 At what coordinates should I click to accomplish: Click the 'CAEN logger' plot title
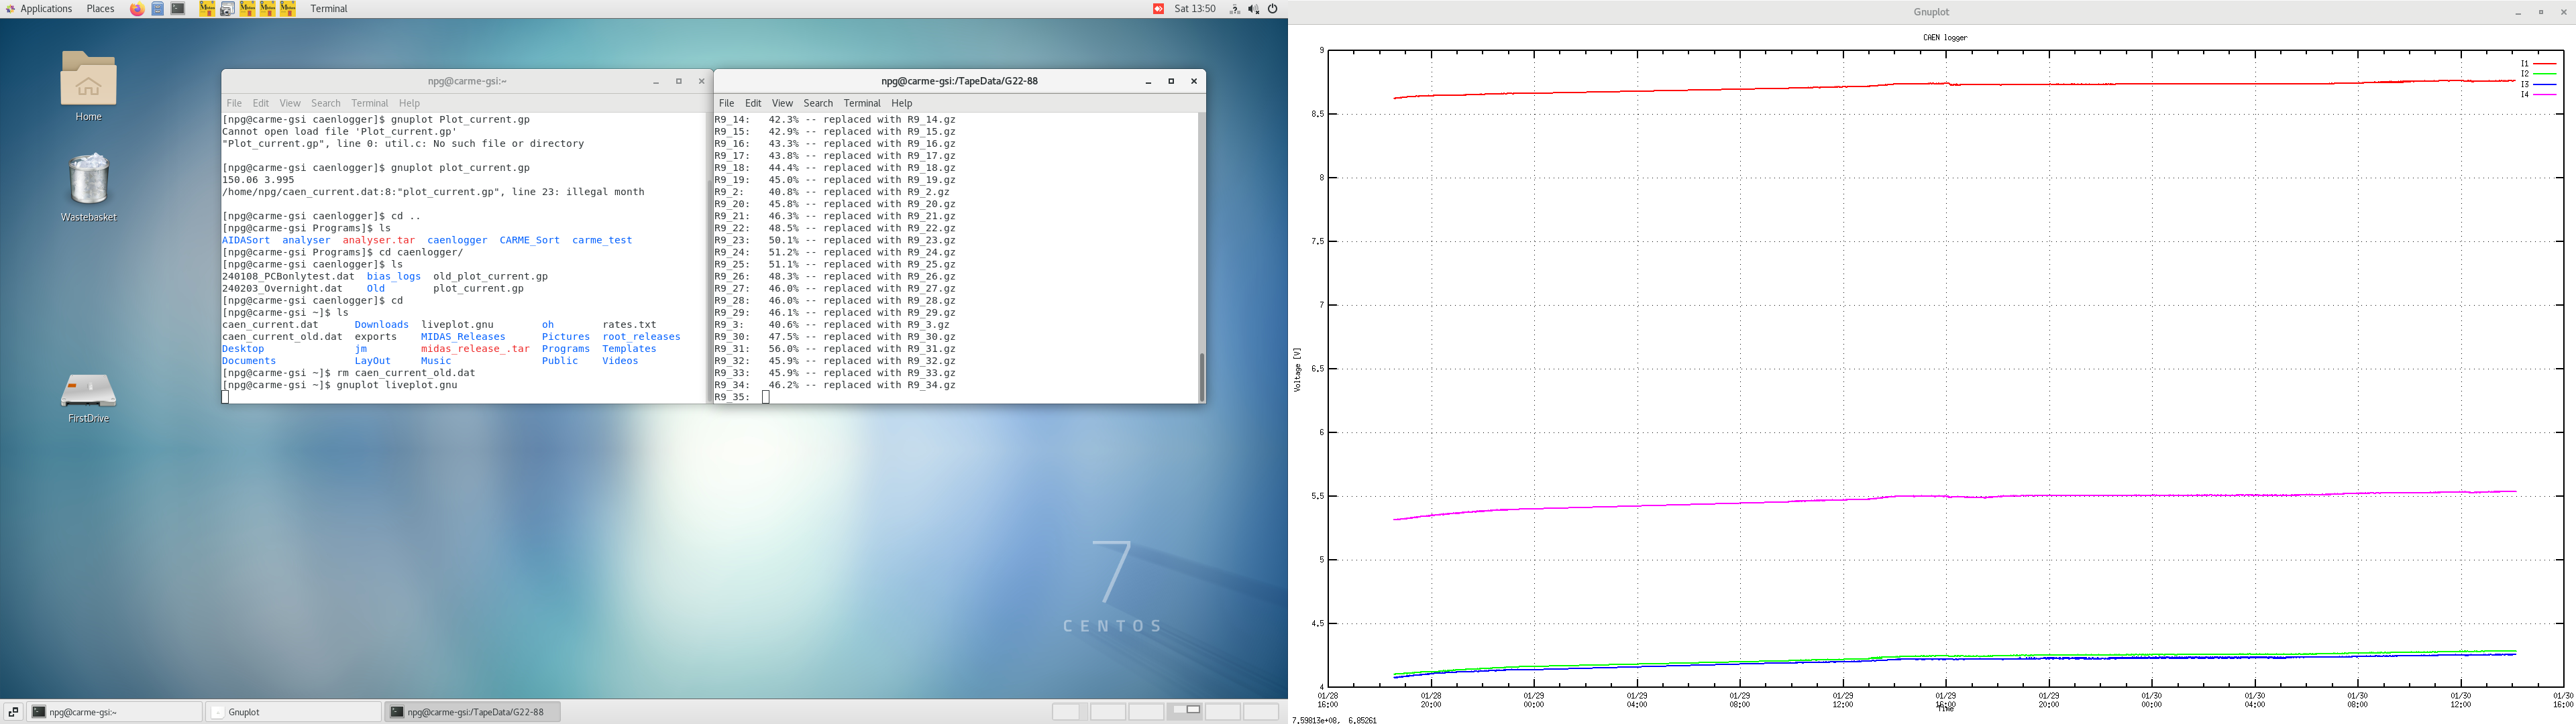[x=1945, y=38]
